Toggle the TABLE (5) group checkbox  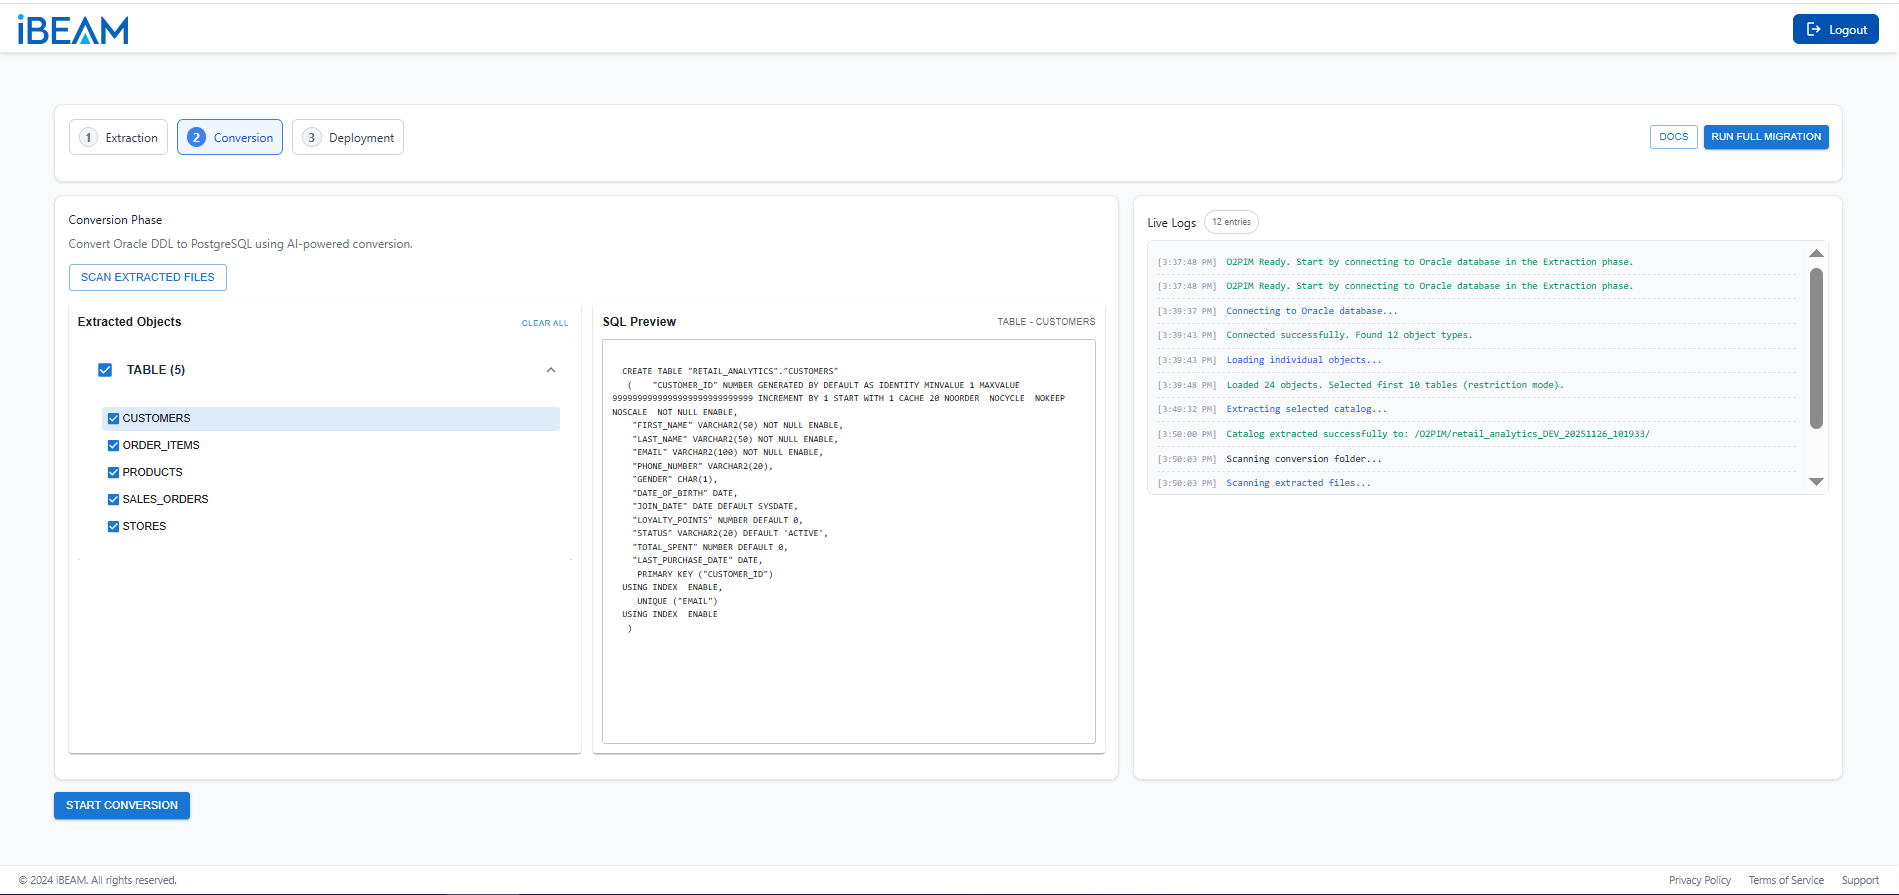(x=105, y=370)
